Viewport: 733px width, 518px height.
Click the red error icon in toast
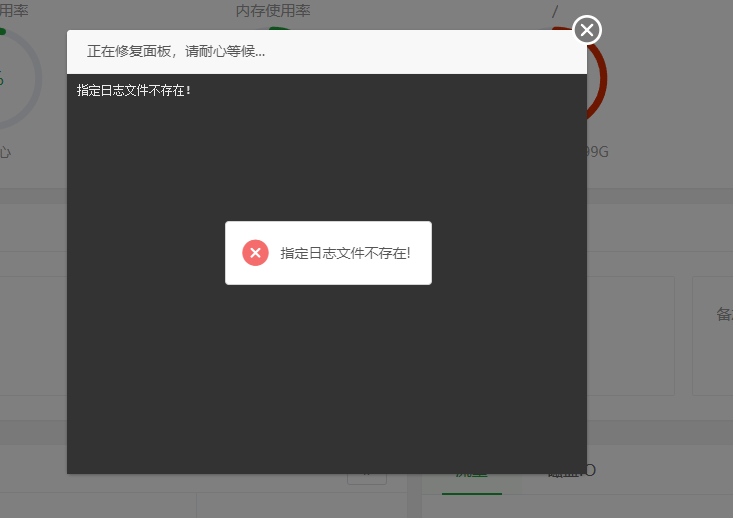tap(255, 253)
